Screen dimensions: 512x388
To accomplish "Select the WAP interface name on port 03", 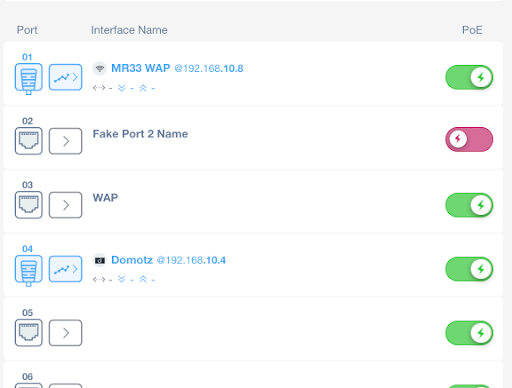I will (x=105, y=198).
